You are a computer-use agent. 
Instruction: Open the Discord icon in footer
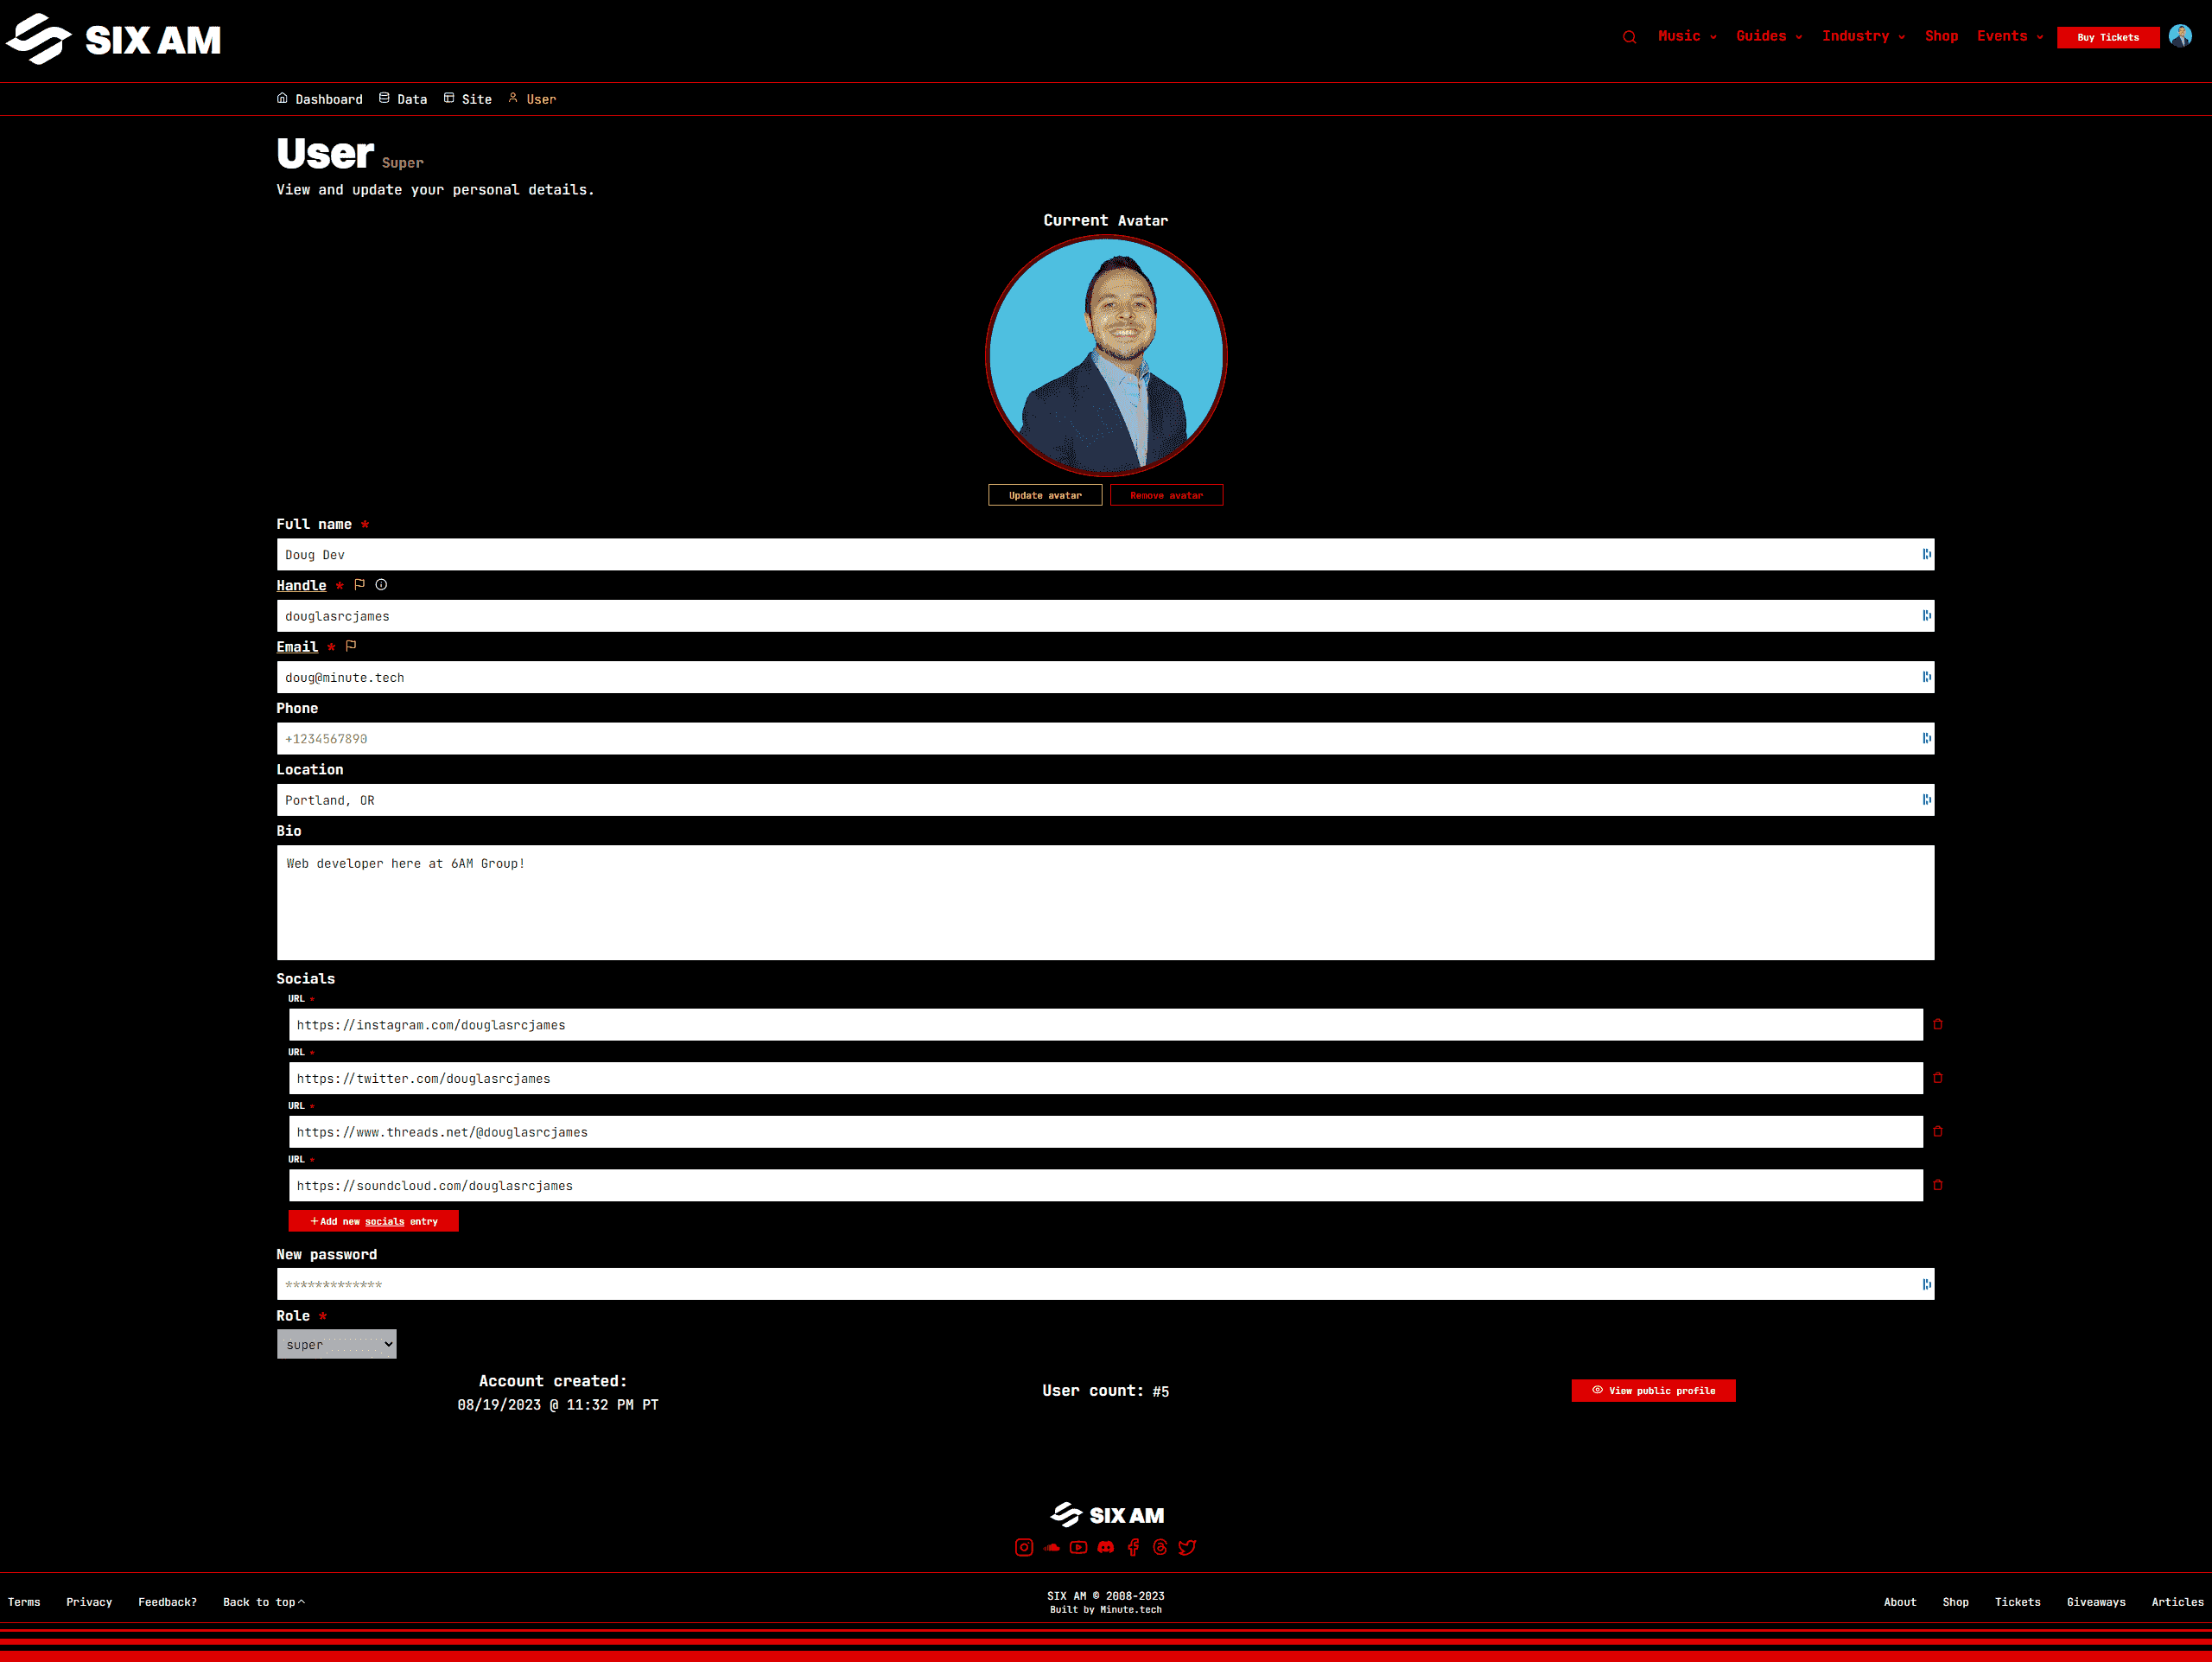tap(1105, 1547)
